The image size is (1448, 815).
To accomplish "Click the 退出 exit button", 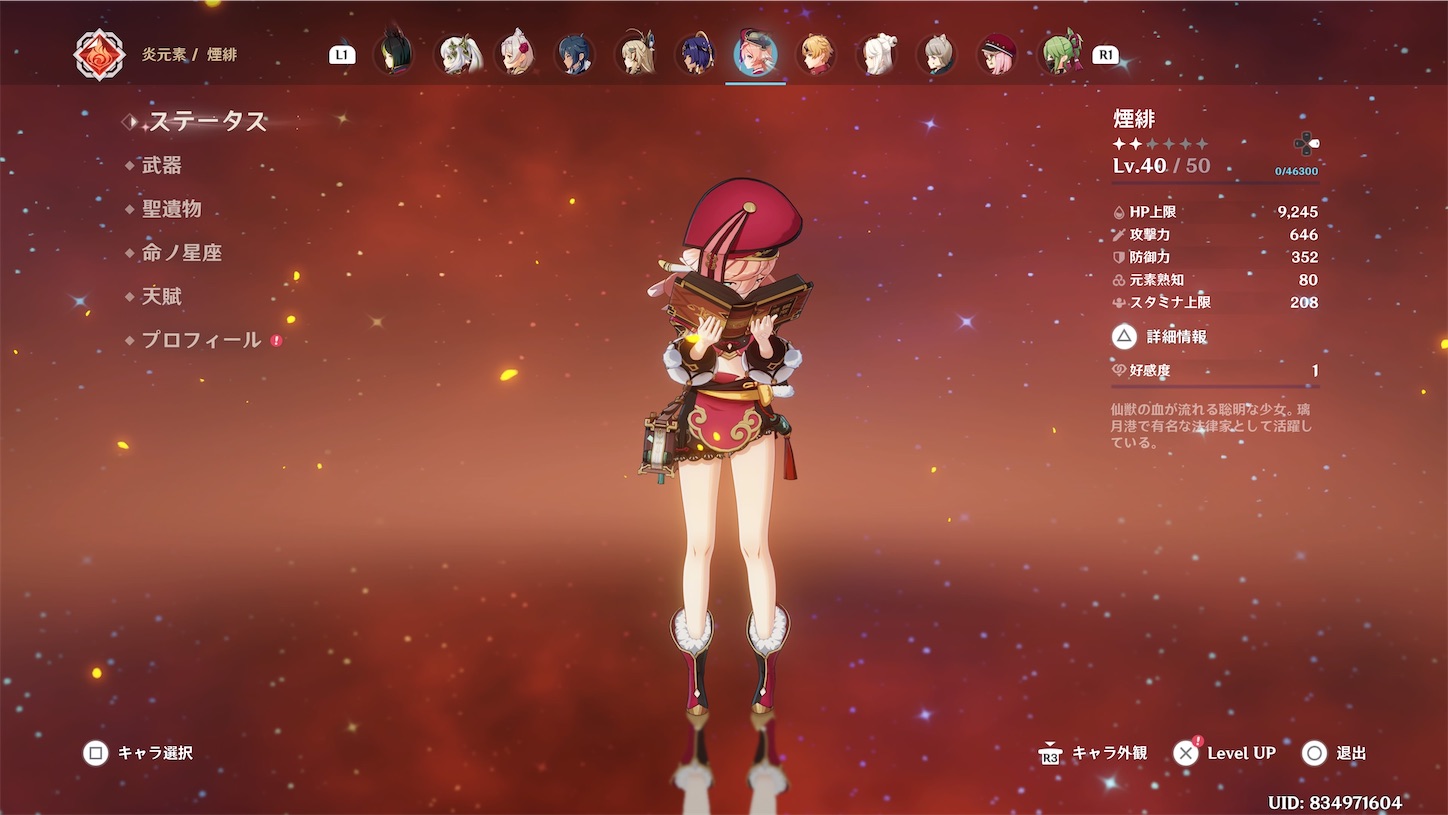I will pyautogui.click(x=1334, y=753).
